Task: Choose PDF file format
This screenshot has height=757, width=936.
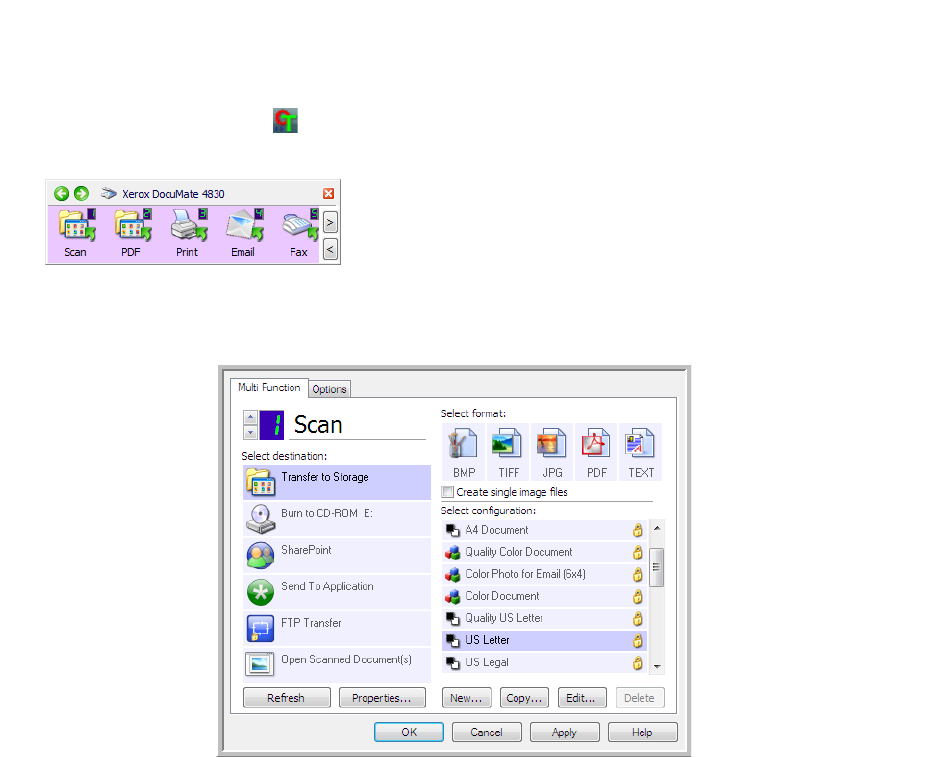Action: coord(596,452)
